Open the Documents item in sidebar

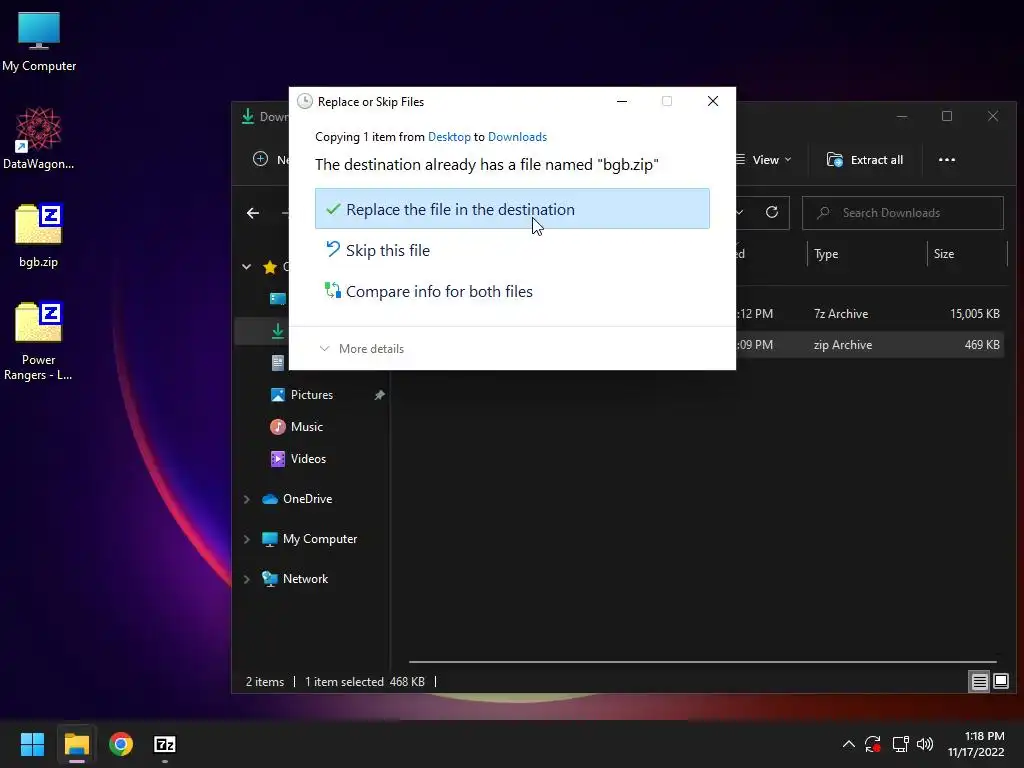[x=278, y=363]
